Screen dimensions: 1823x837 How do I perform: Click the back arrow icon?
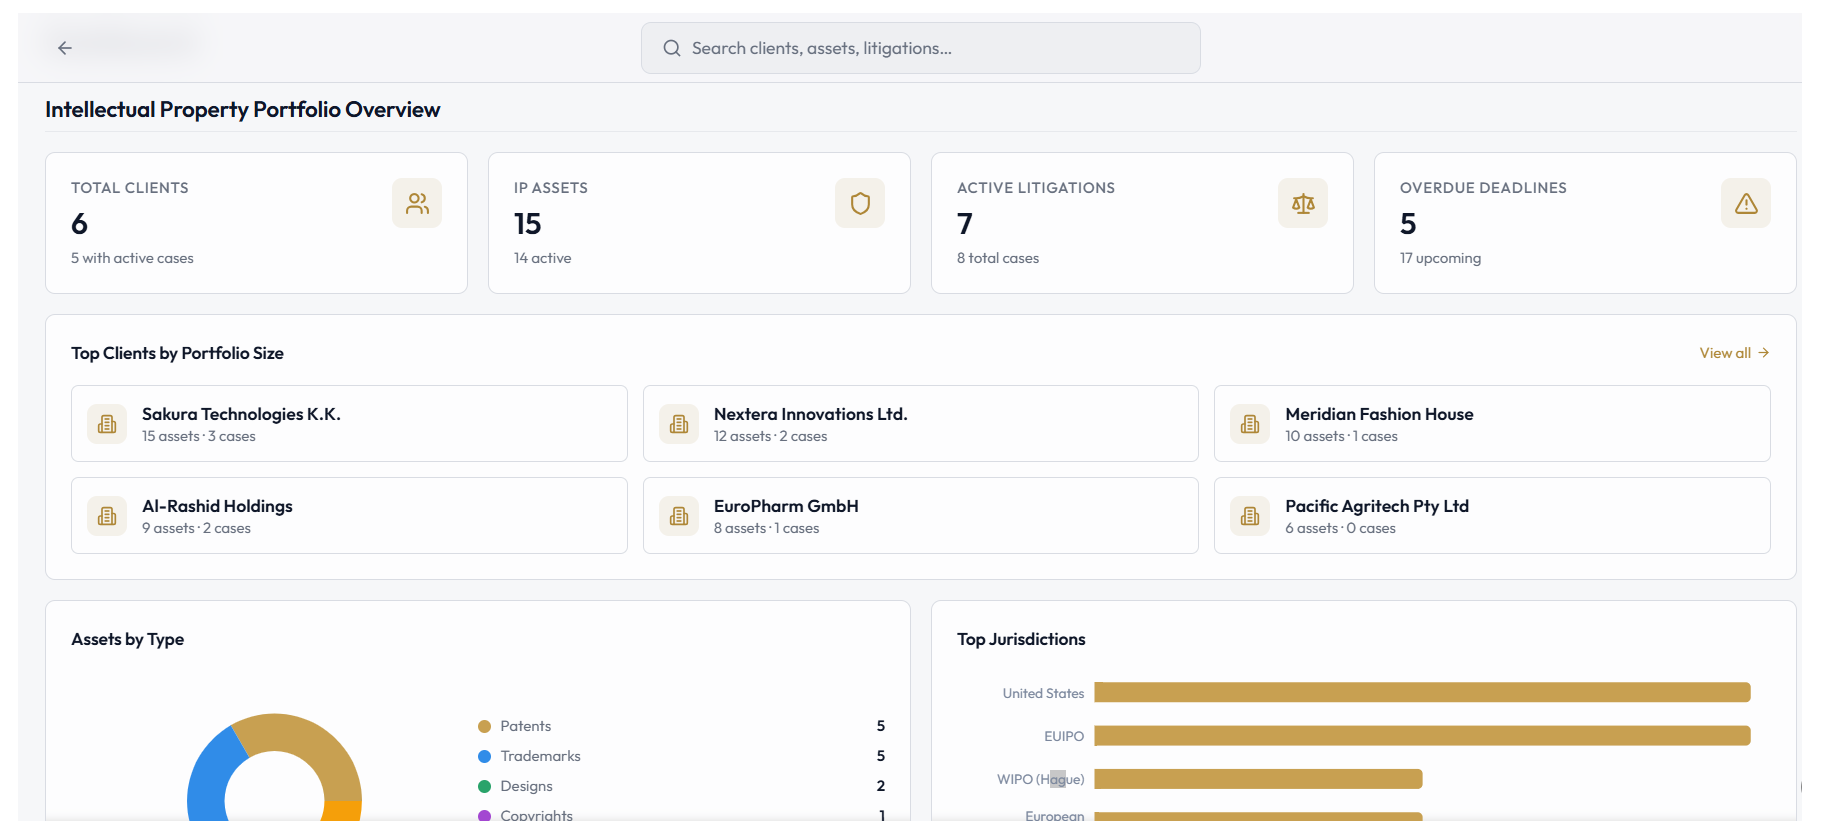(x=65, y=48)
